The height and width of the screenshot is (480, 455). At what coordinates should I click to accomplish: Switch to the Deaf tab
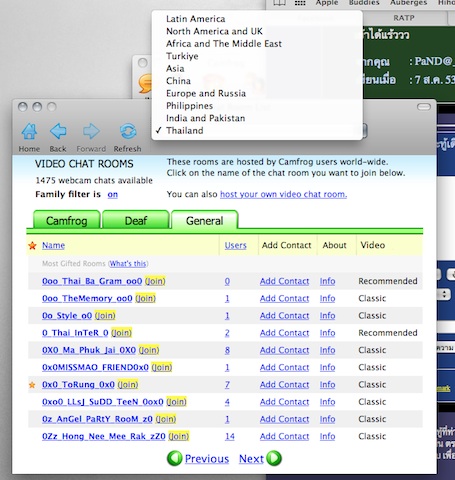[136, 220]
